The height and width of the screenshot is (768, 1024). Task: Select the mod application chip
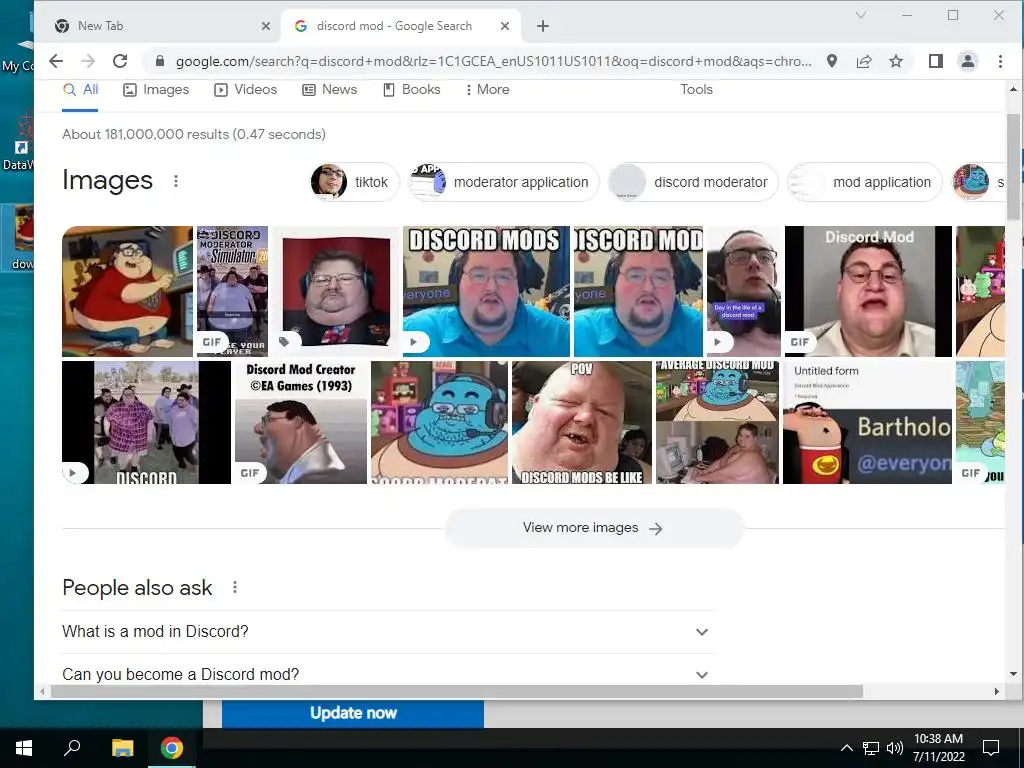[865, 182]
